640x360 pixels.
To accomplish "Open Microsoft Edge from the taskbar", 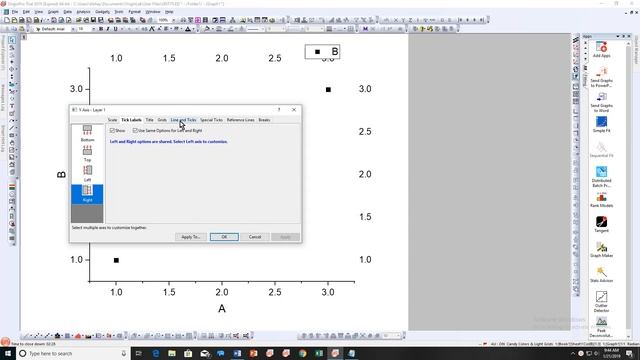I will pos(156,353).
